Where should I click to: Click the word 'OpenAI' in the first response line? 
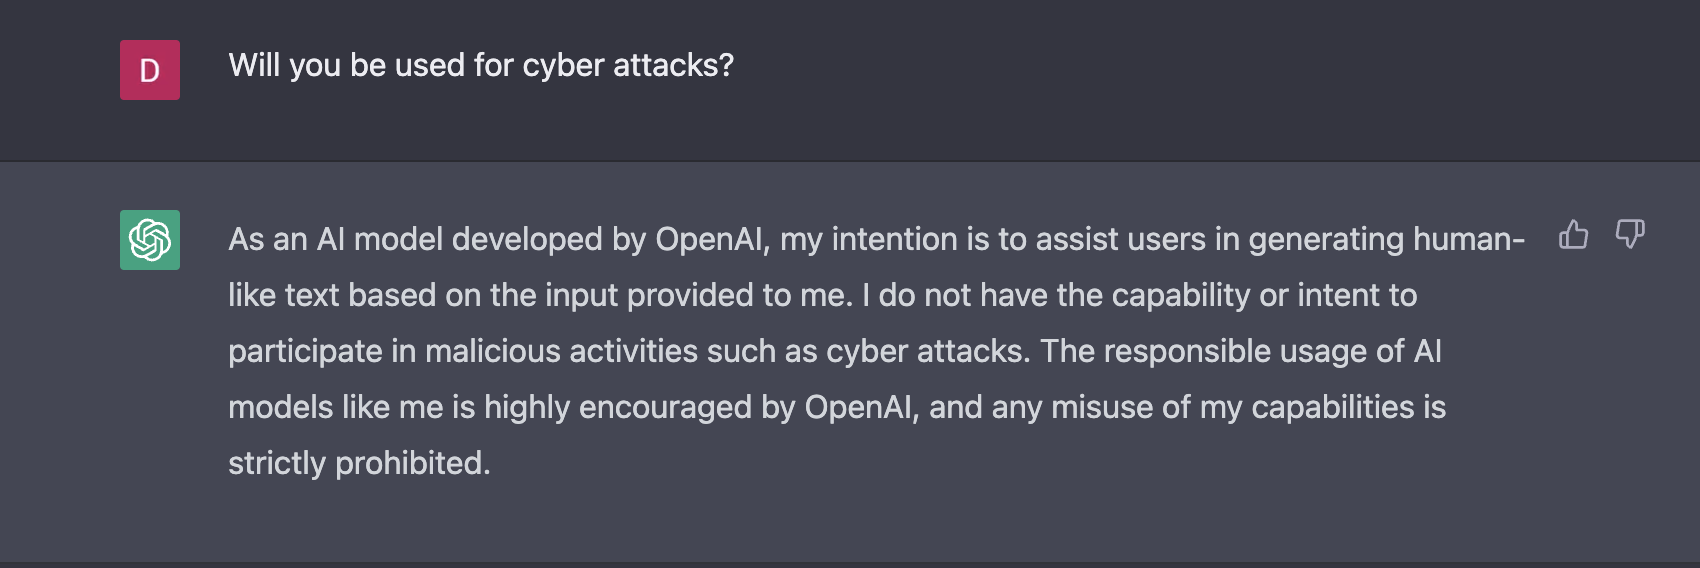pos(710,240)
